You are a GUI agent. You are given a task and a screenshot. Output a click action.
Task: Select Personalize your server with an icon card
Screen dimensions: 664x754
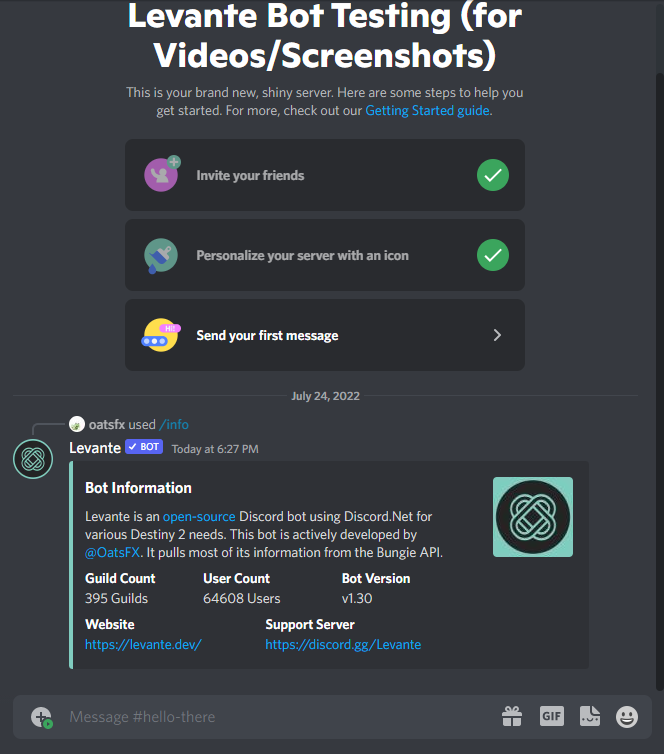coord(325,255)
